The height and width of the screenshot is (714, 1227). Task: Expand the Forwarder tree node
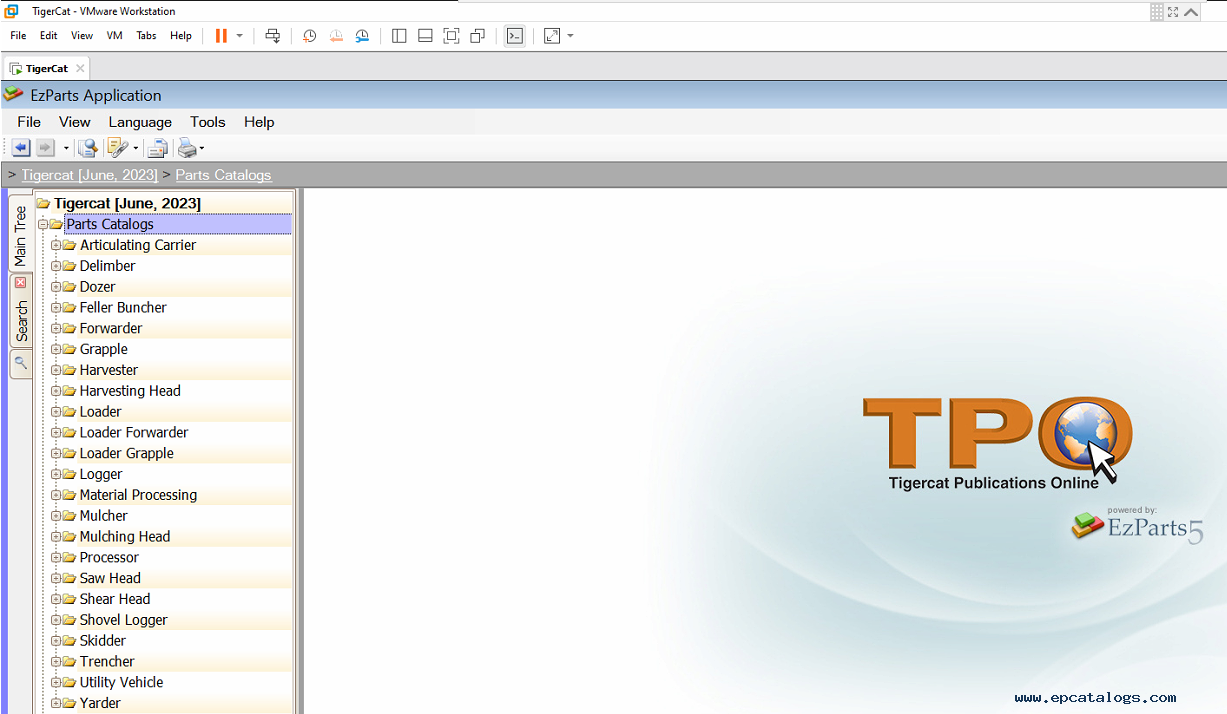point(56,328)
